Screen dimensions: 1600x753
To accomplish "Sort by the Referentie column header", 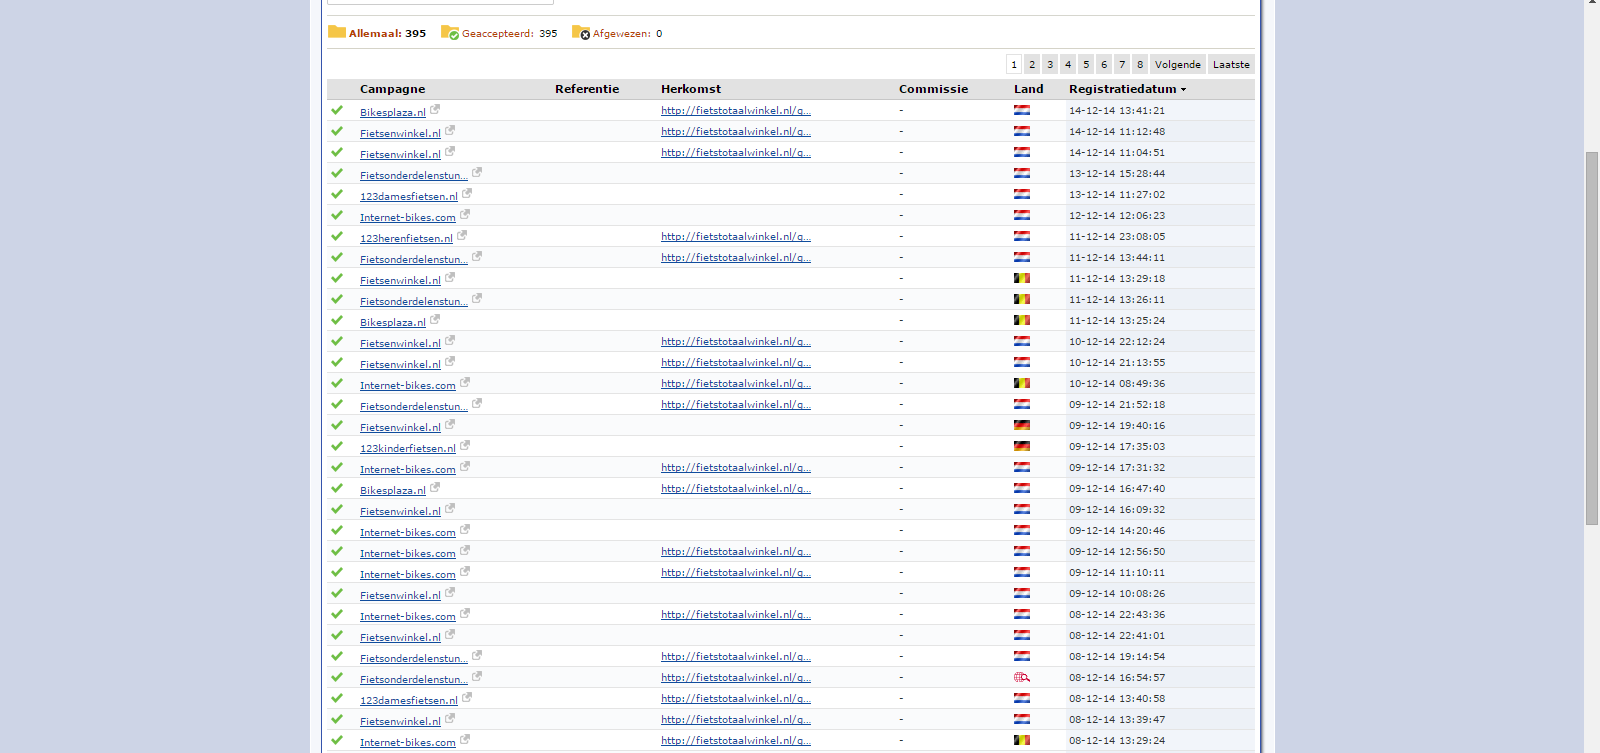I will [x=587, y=89].
